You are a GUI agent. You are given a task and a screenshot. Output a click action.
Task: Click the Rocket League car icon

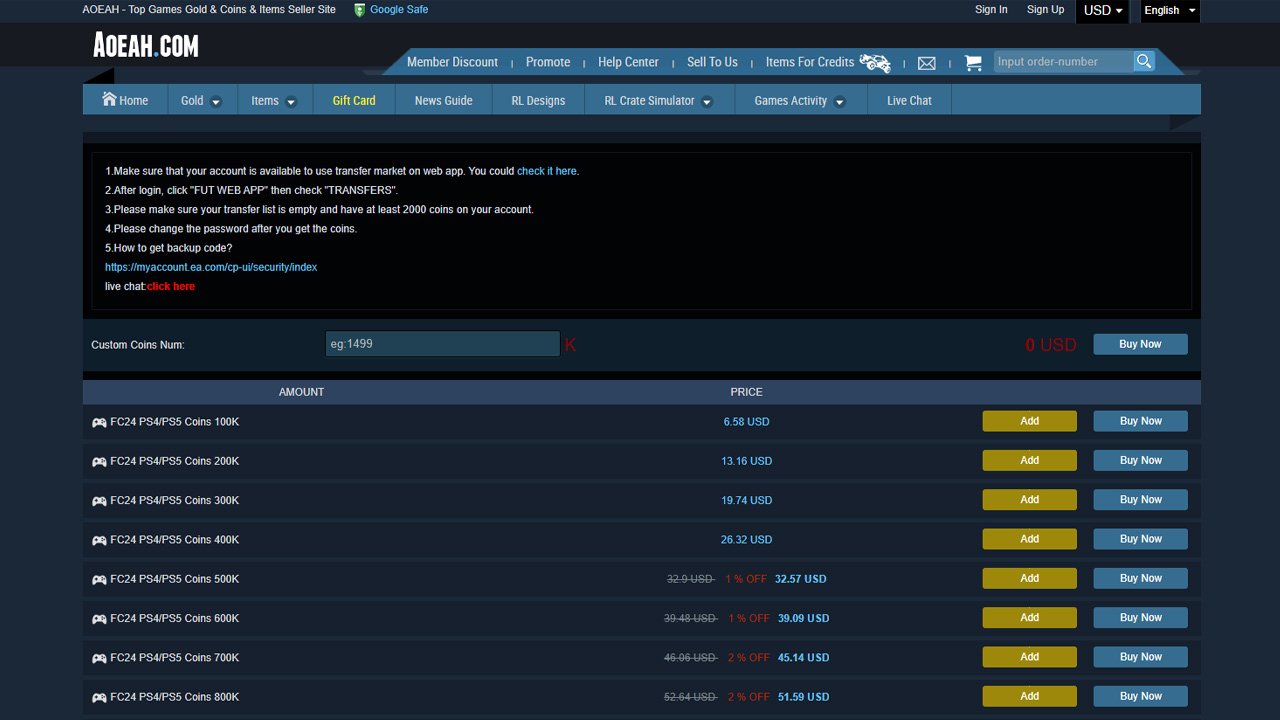pyautogui.click(x=875, y=63)
